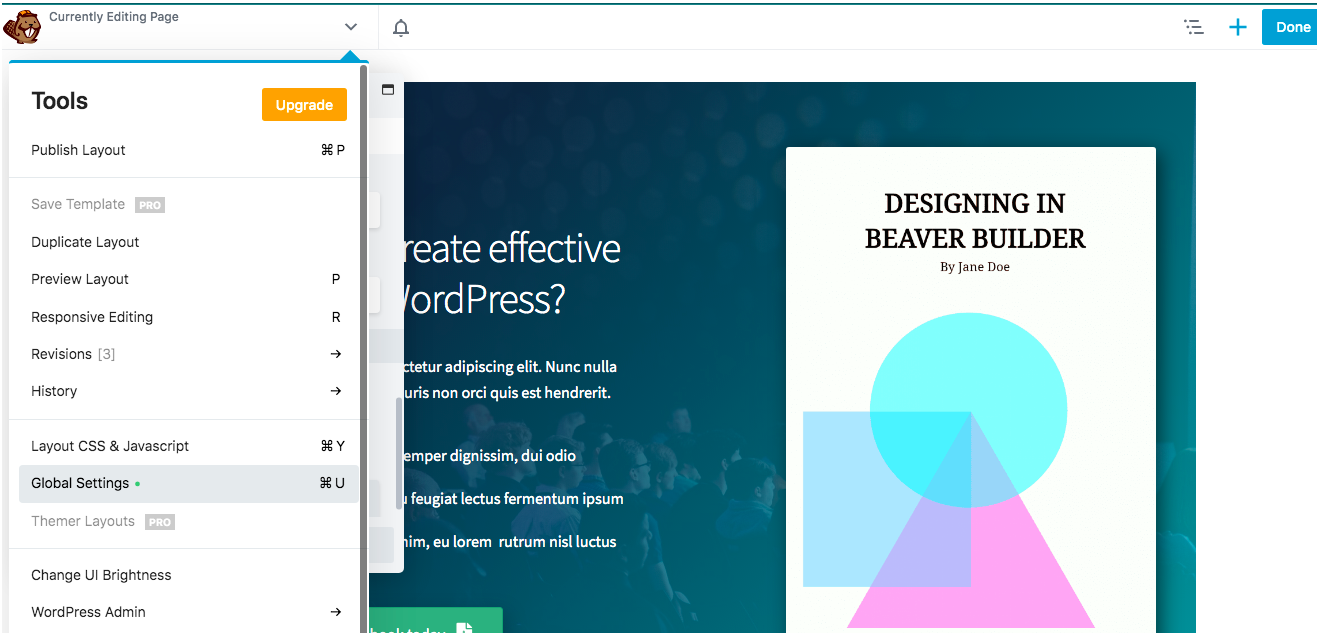
Task: Open WordPress Admin submenu arrow
Action: tap(336, 612)
